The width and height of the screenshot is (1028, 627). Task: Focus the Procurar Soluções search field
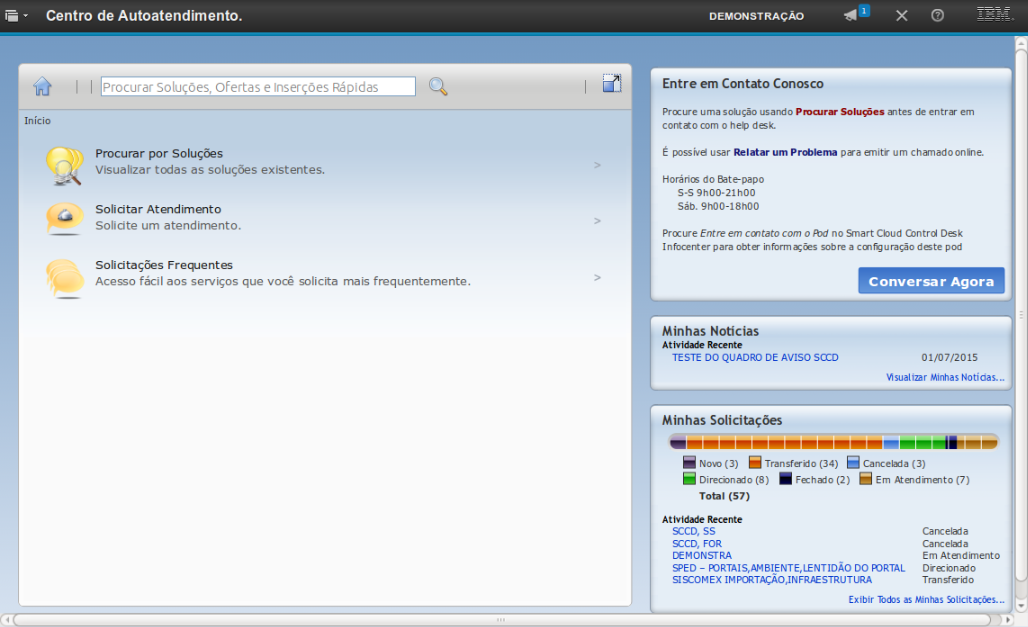pos(258,87)
